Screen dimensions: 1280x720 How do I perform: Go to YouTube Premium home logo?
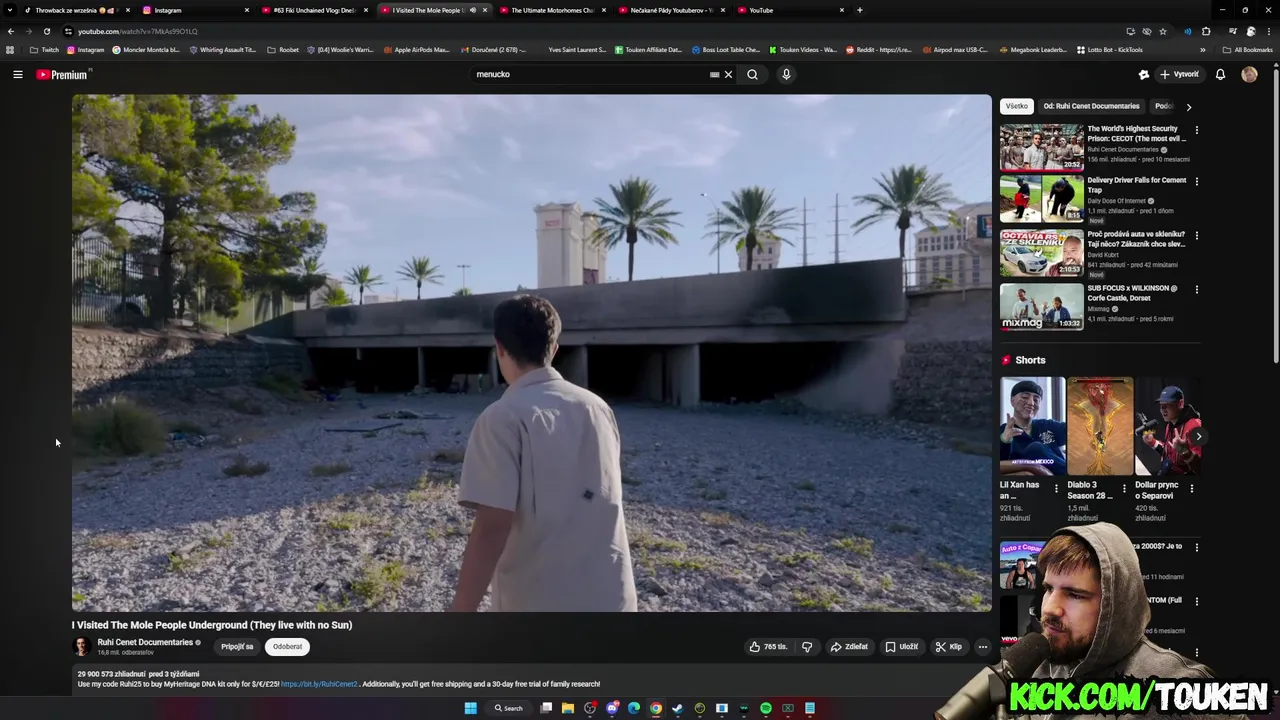[x=62, y=74]
